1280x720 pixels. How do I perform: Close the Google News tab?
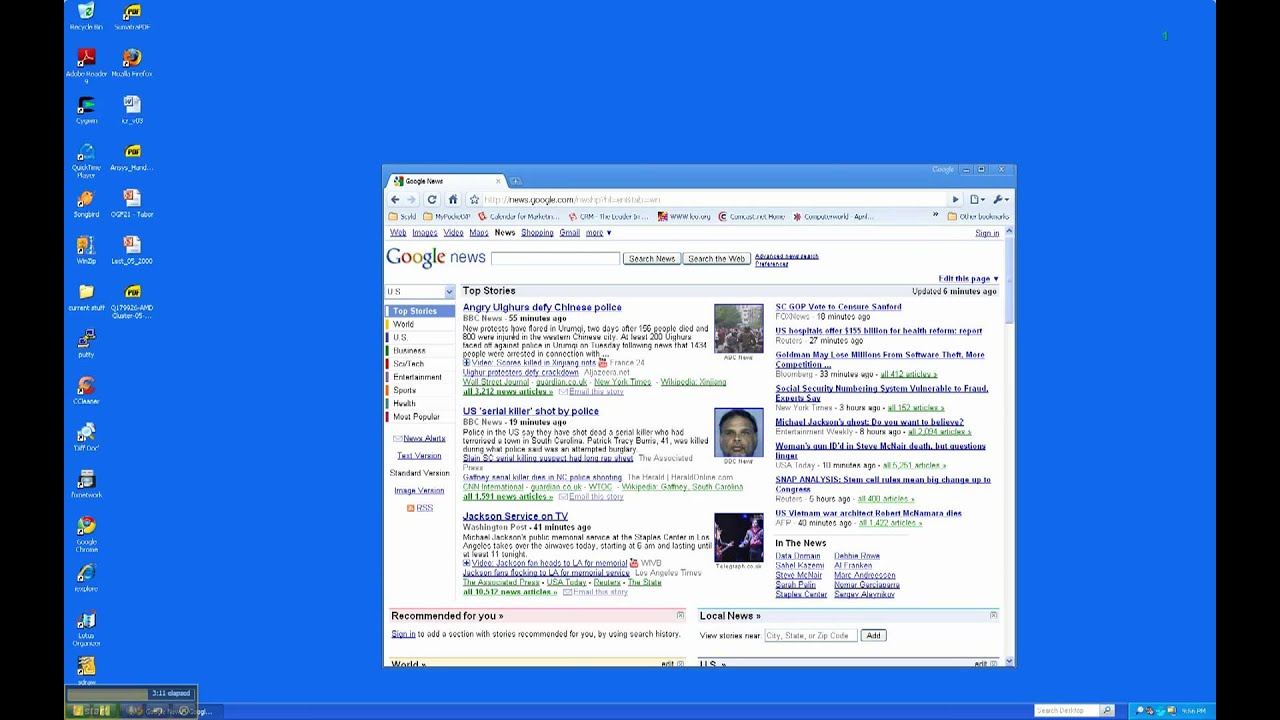click(498, 181)
